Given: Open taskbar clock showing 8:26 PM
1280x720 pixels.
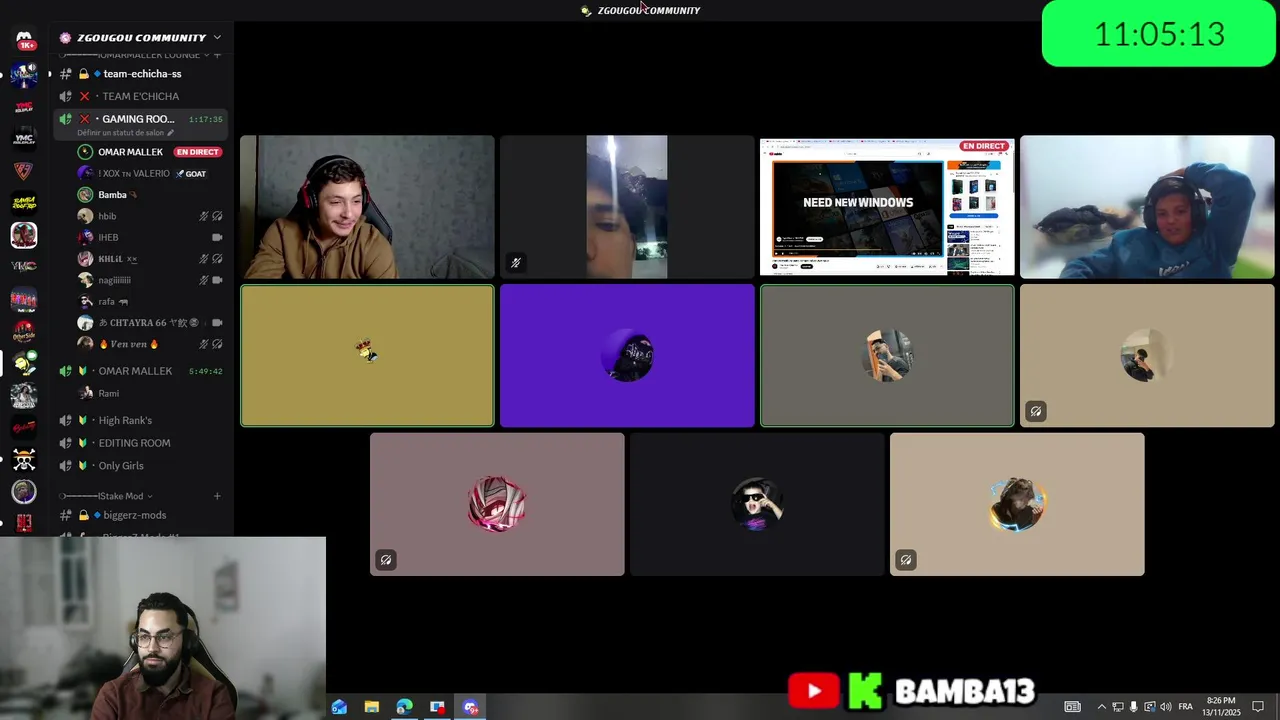Looking at the screenshot, I should [1221, 707].
